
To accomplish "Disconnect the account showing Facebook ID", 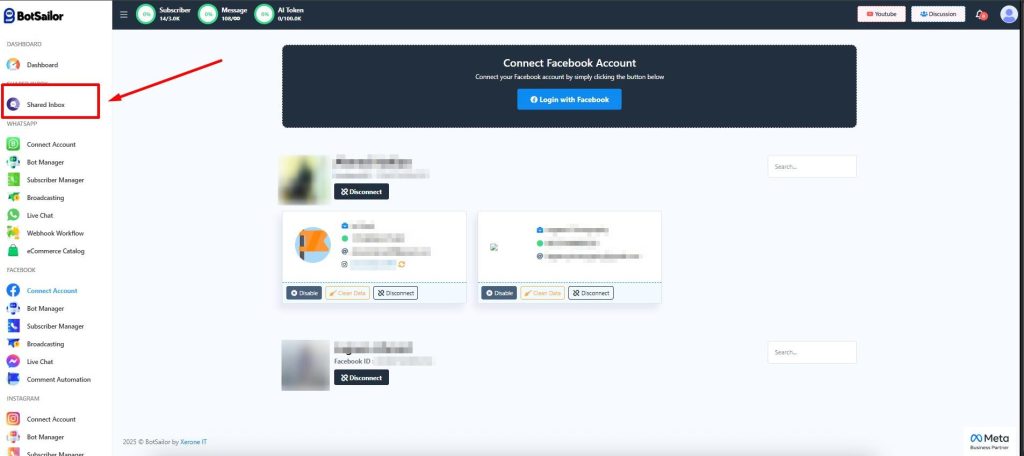I will pyautogui.click(x=361, y=378).
